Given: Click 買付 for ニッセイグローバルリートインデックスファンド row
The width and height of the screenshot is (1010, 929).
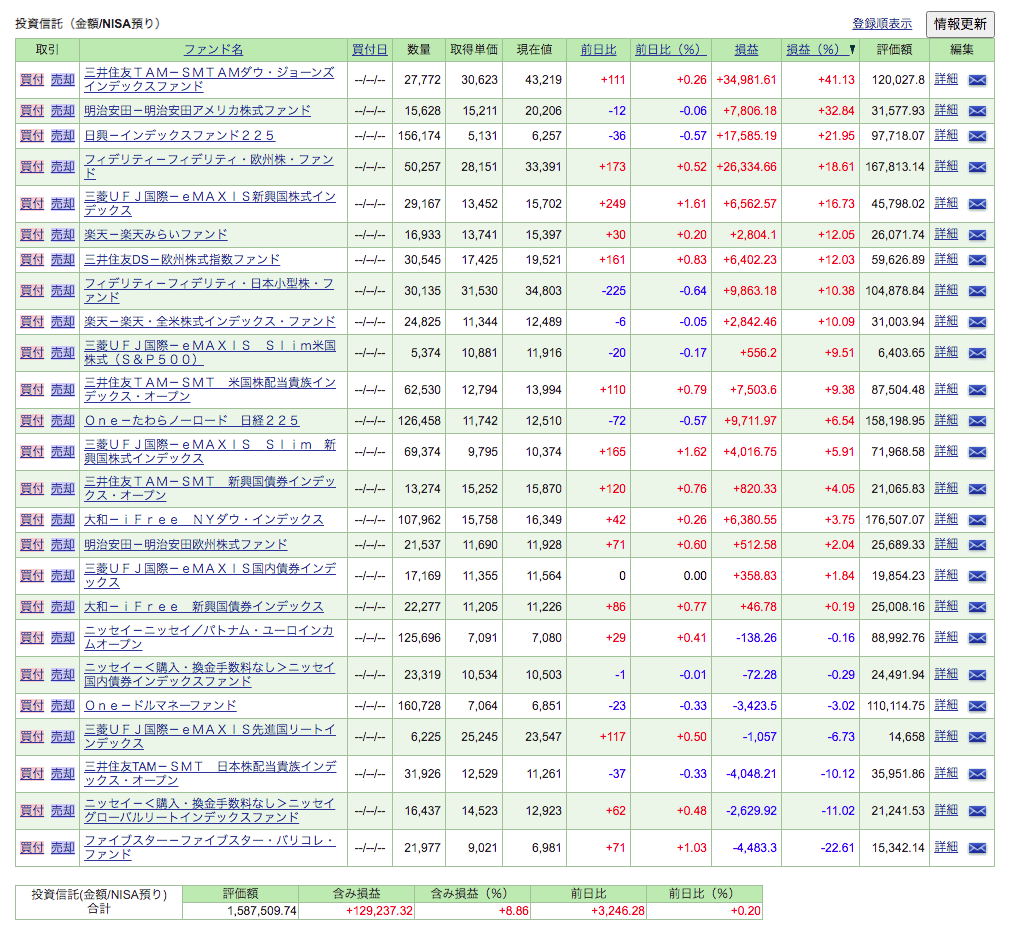Looking at the screenshot, I should [x=32, y=811].
